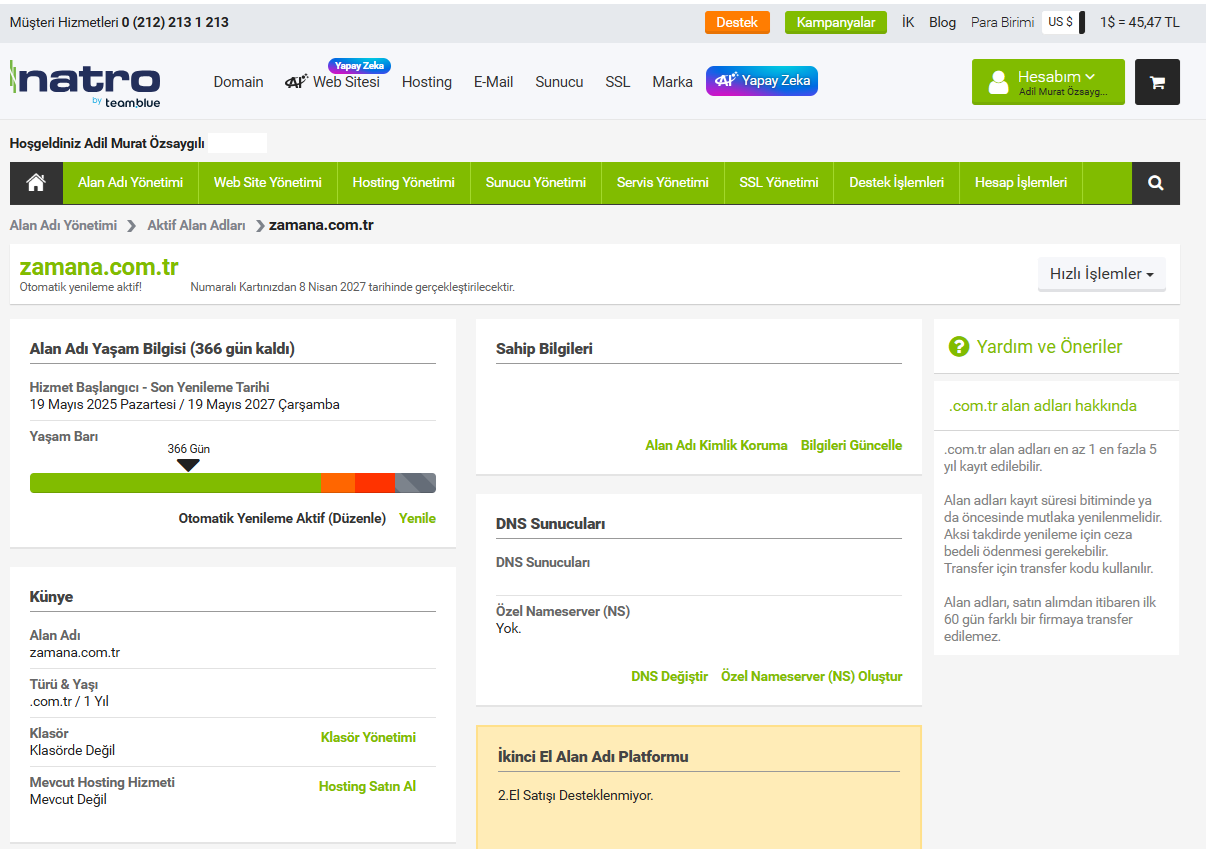The width and height of the screenshot is (1206, 849).
Task: Open the Web Site Yönetimi menu
Action: 268,183
